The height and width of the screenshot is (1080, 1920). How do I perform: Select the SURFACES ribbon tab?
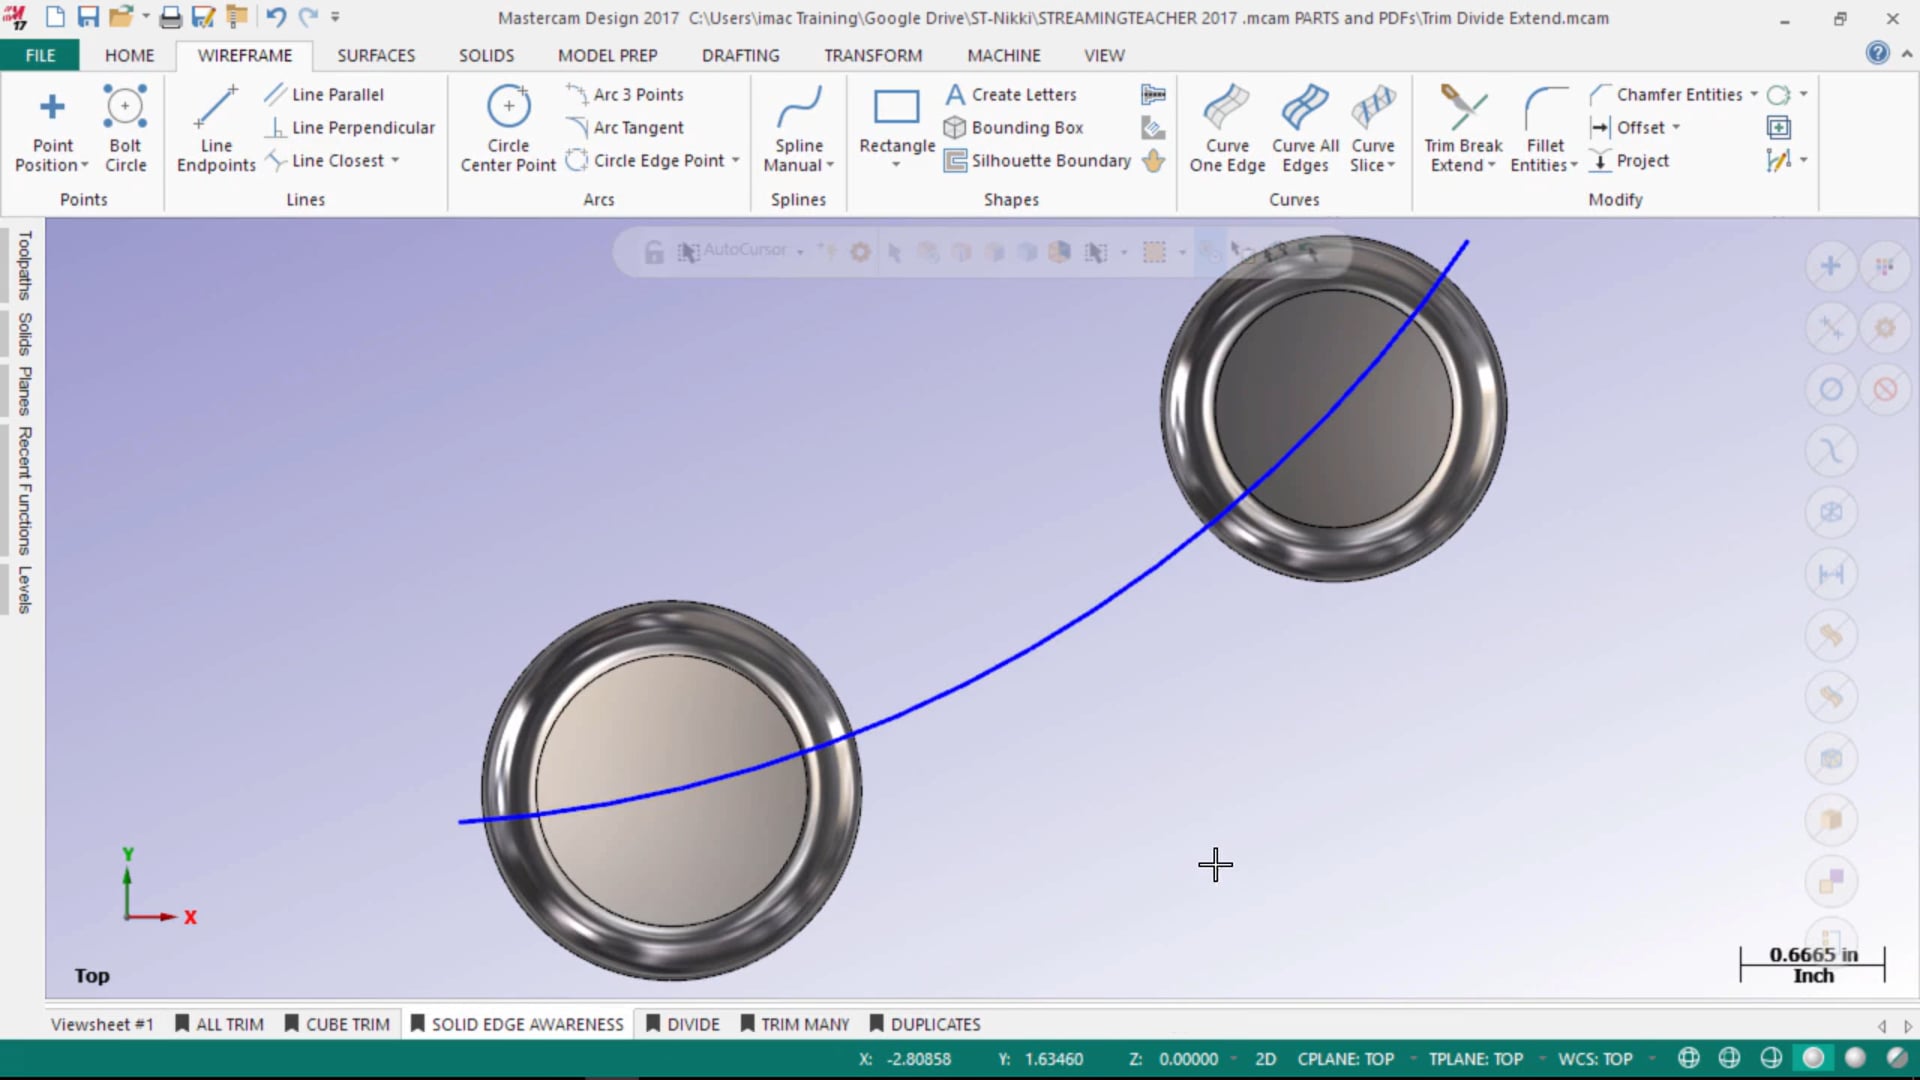coord(375,55)
